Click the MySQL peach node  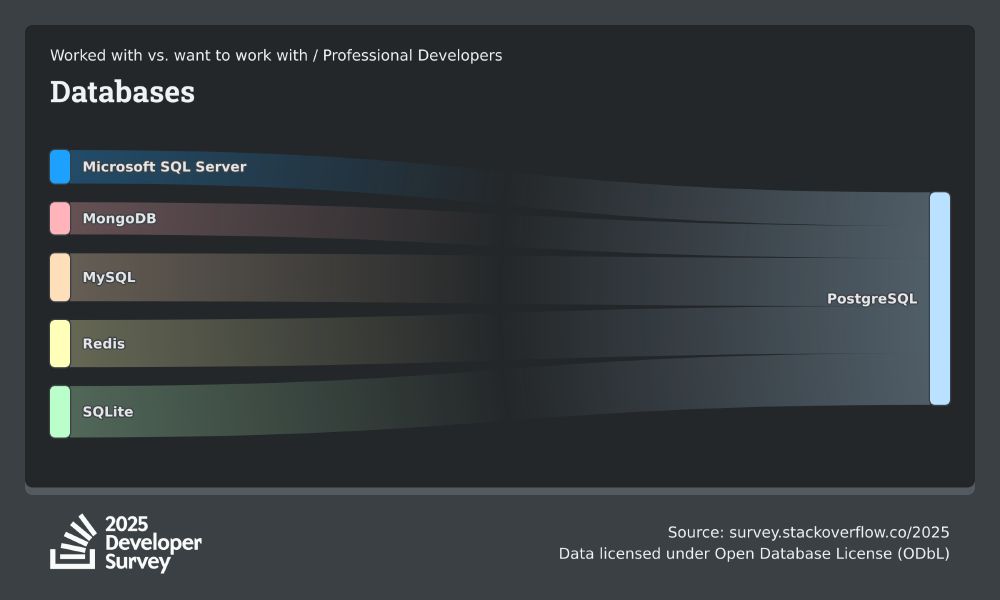[x=60, y=277]
